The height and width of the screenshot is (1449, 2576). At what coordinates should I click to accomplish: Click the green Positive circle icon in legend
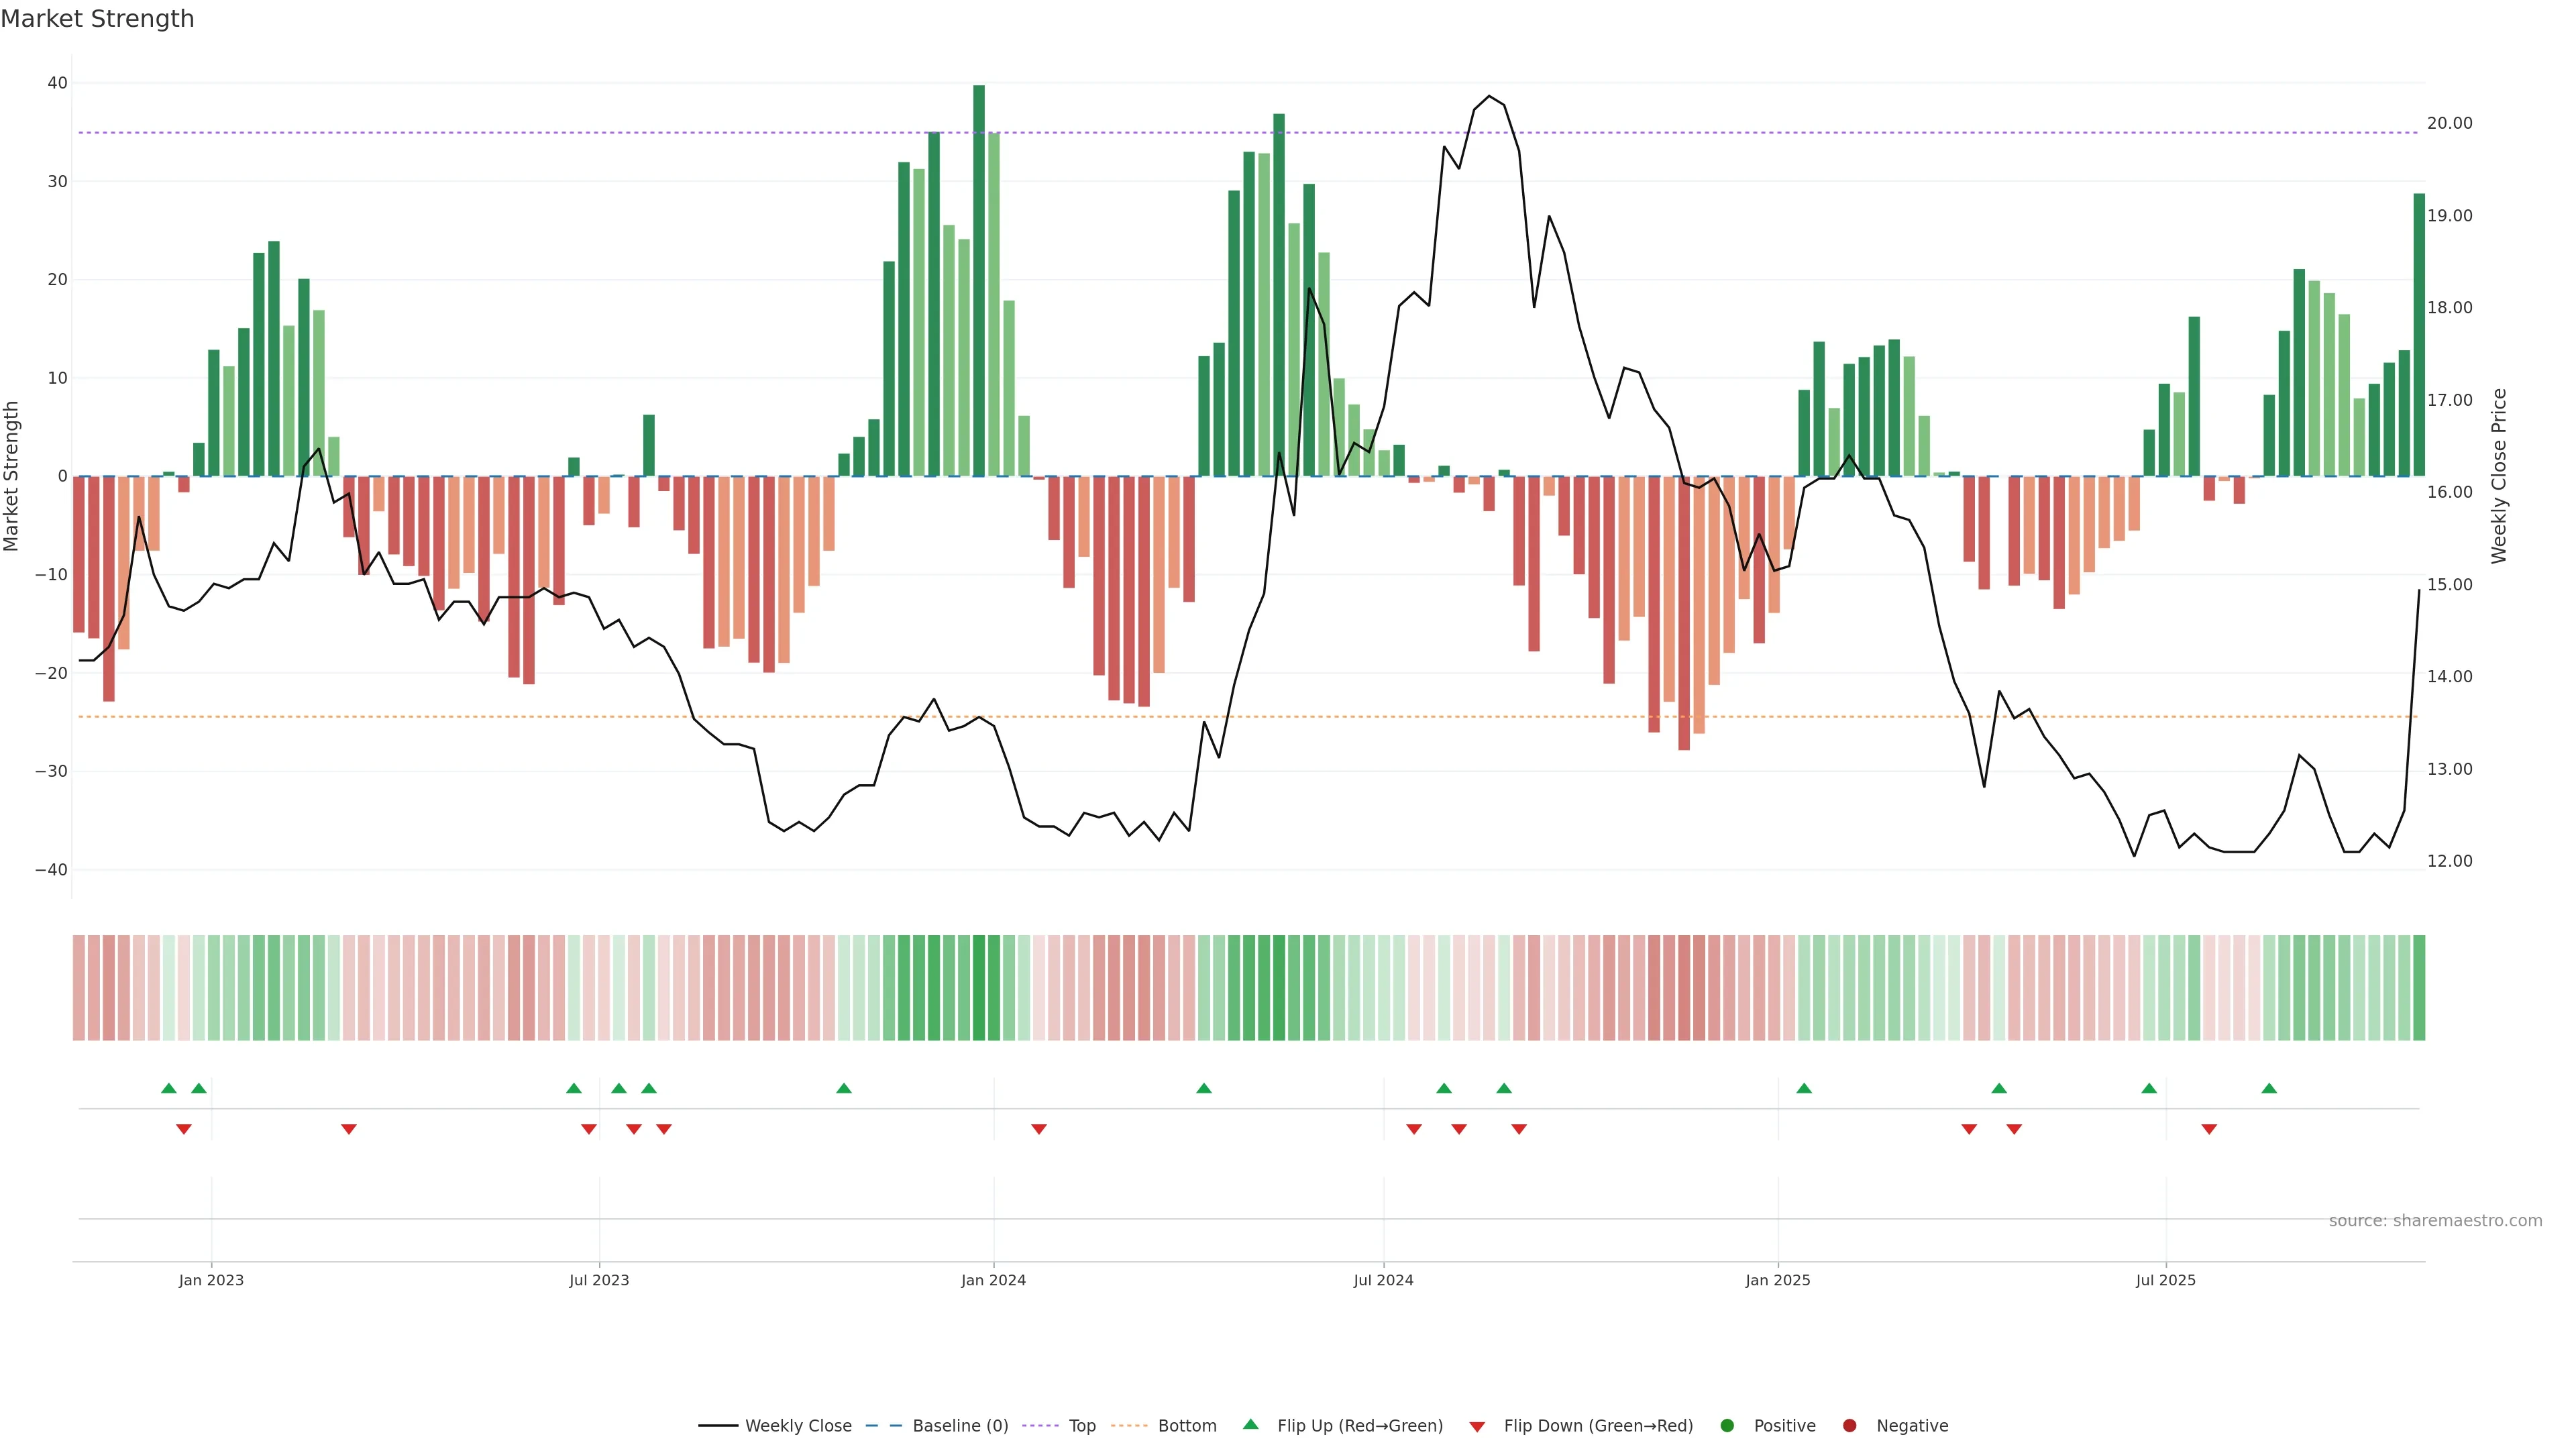1727,1426
